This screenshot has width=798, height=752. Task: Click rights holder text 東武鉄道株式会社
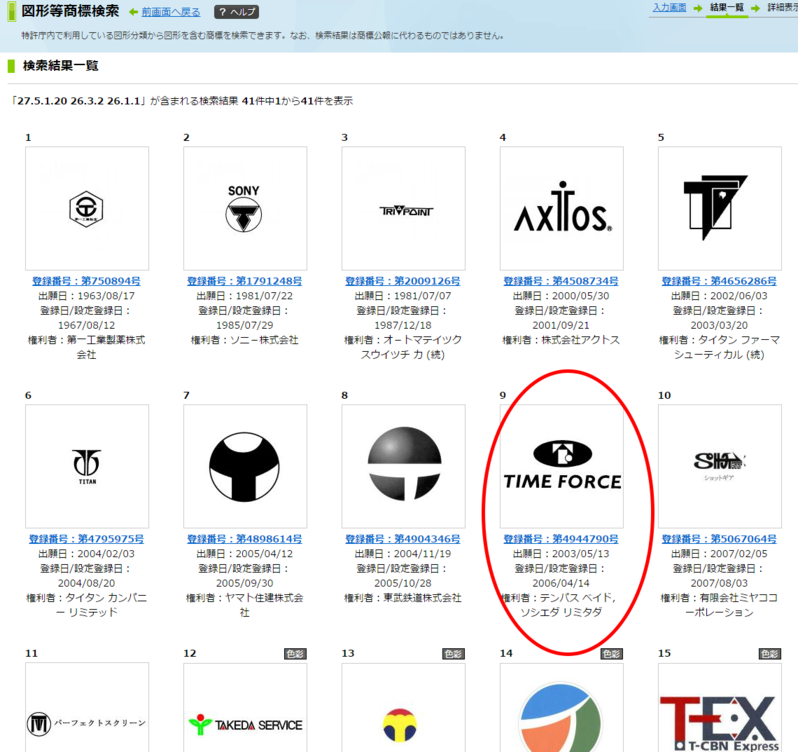(422, 598)
